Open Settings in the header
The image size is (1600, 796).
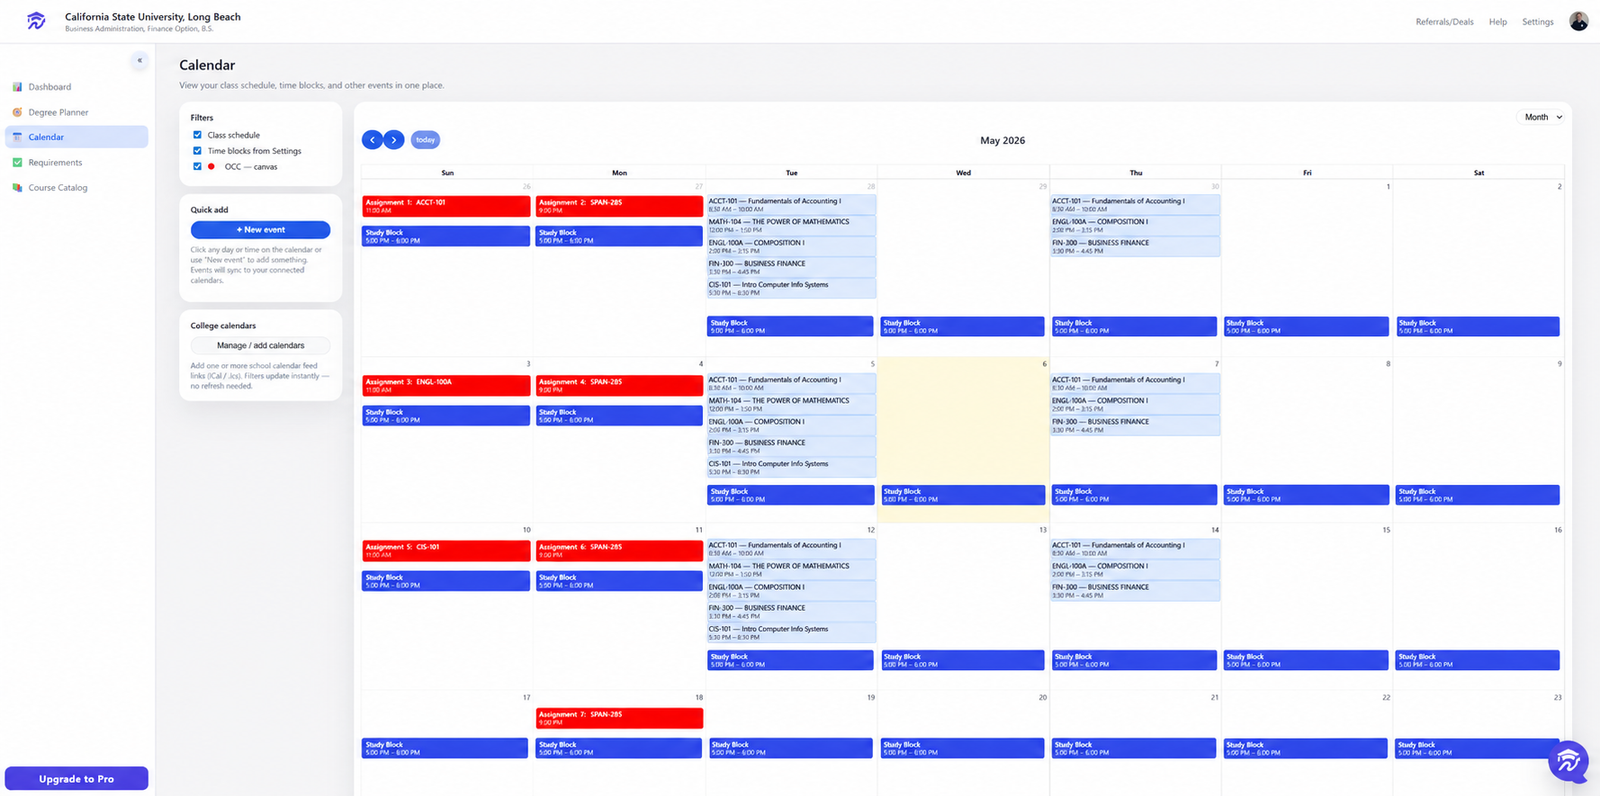[1537, 22]
